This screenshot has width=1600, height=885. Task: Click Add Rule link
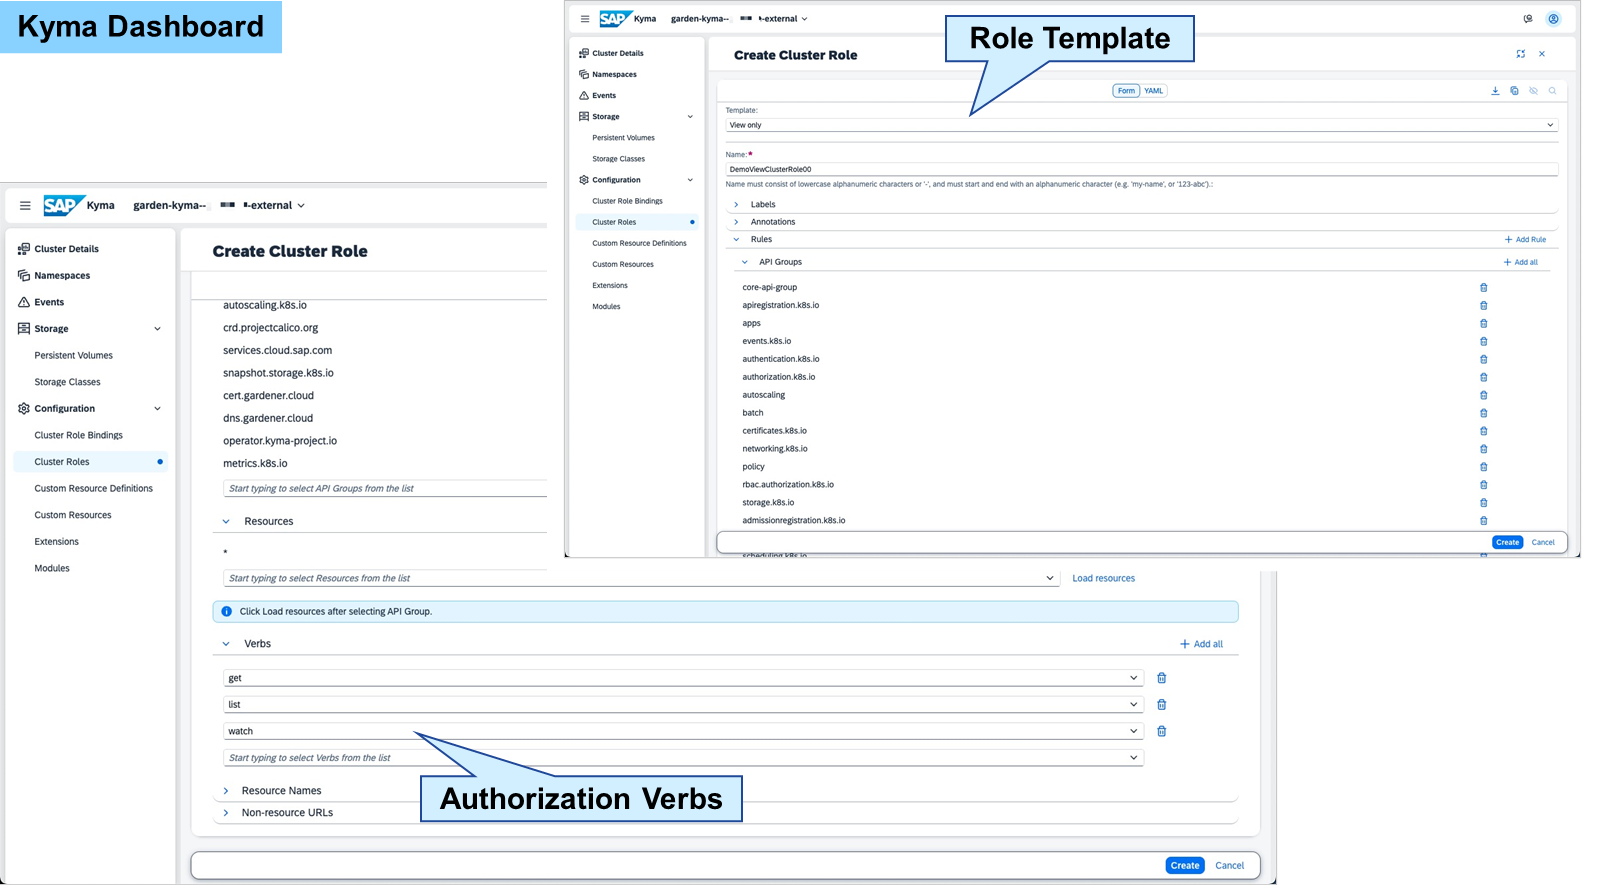1526,240
